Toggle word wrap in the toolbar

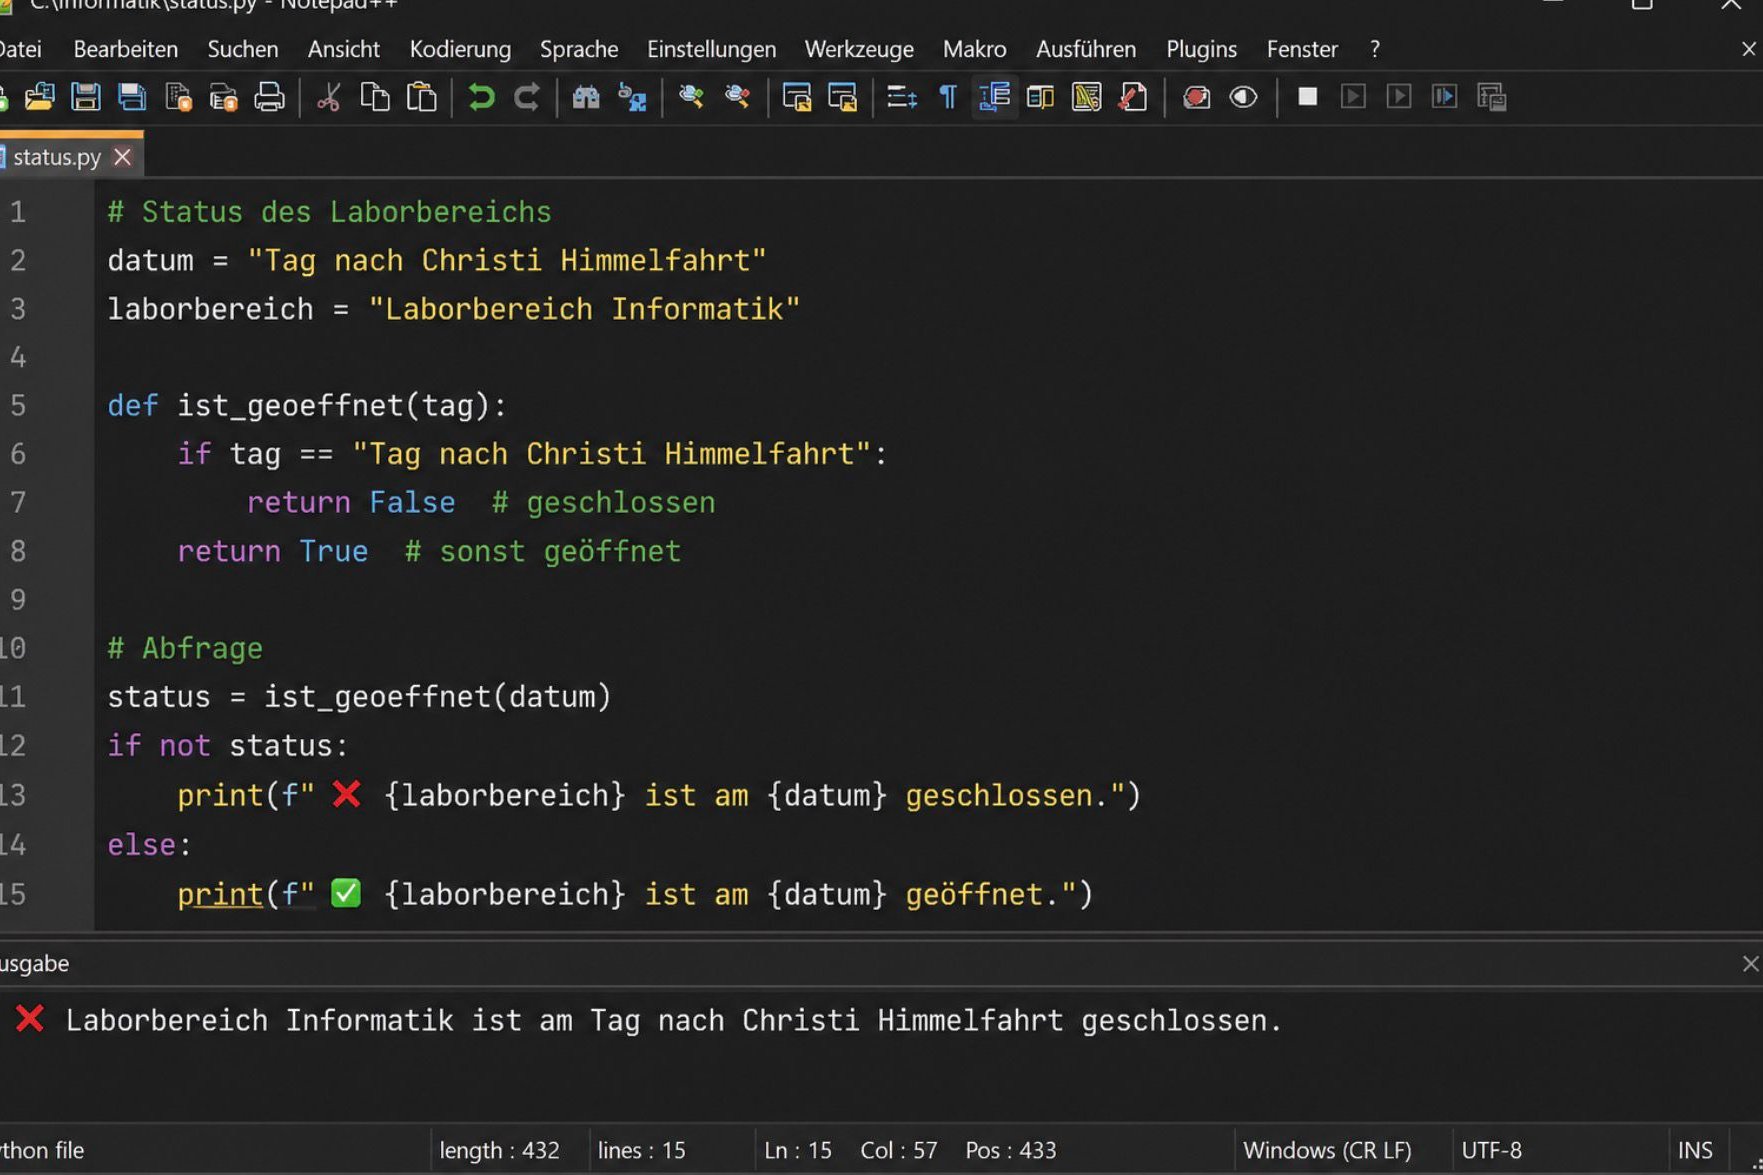(901, 97)
